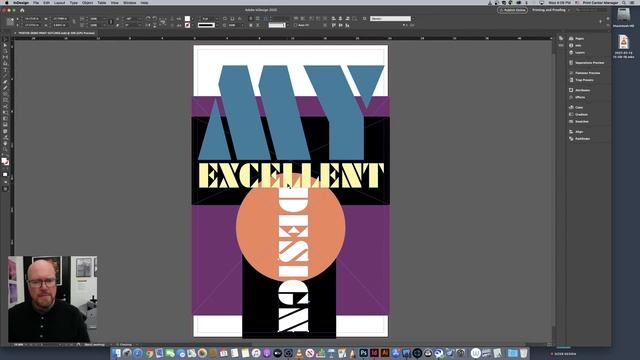The height and width of the screenshot is (360, 640).
Task: Open the Flattener Preview panel
Action: coord(585,73)
